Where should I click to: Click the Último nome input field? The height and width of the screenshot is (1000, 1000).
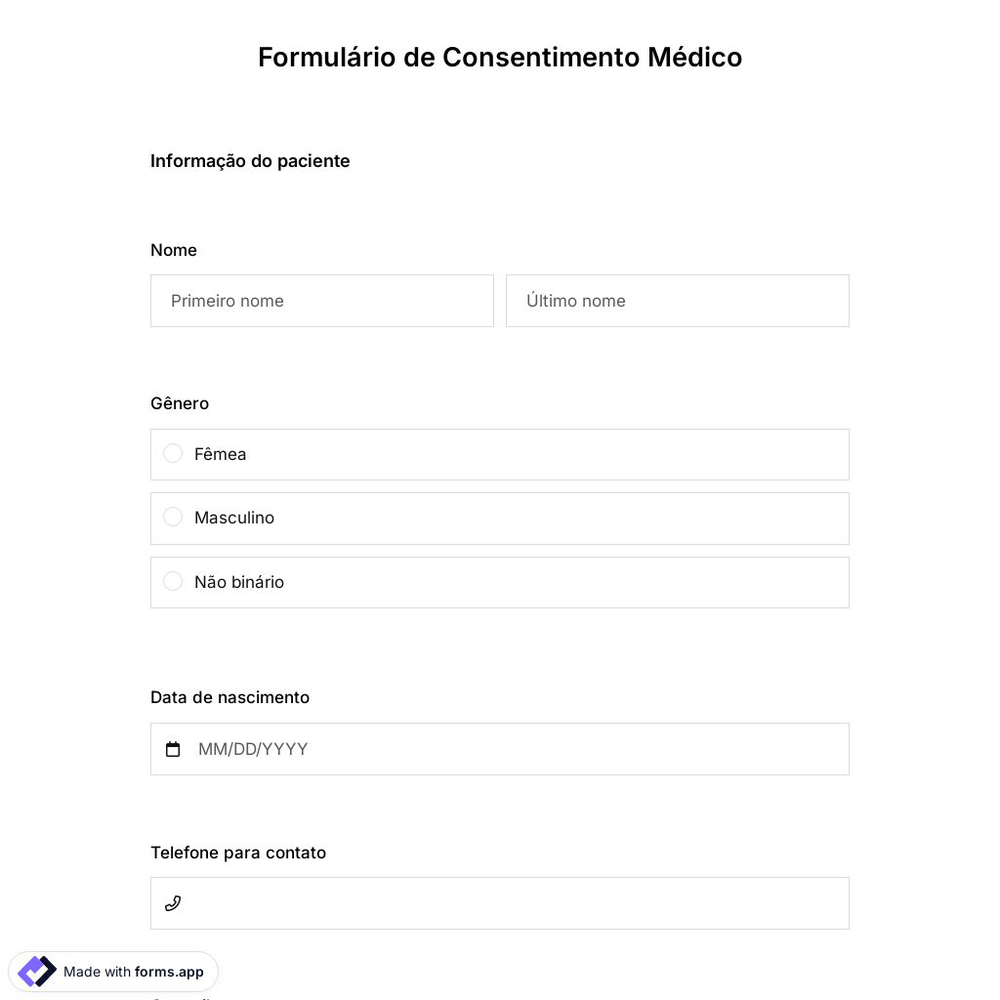point(677,300)
